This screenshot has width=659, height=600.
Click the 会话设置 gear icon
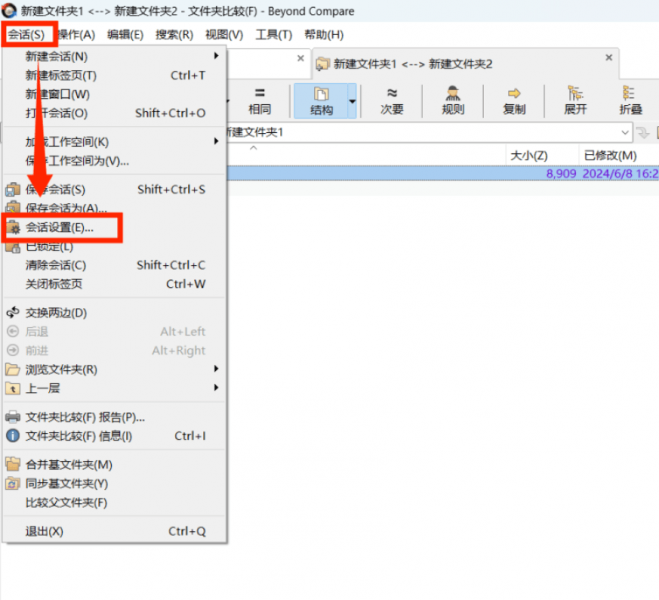(x=13, y=228)
